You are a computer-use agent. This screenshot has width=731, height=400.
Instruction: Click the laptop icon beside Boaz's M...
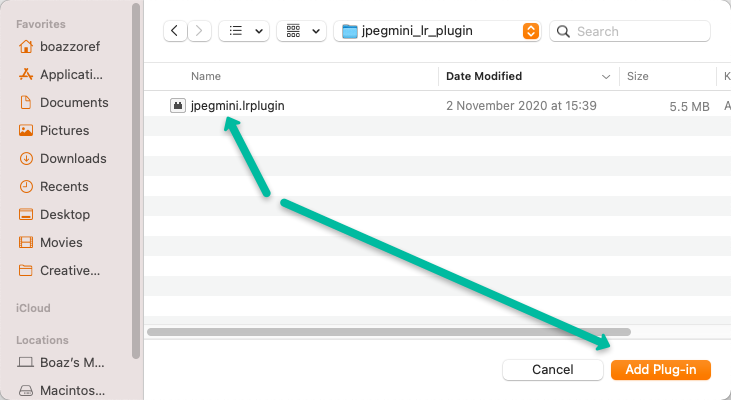click(26, 362)
